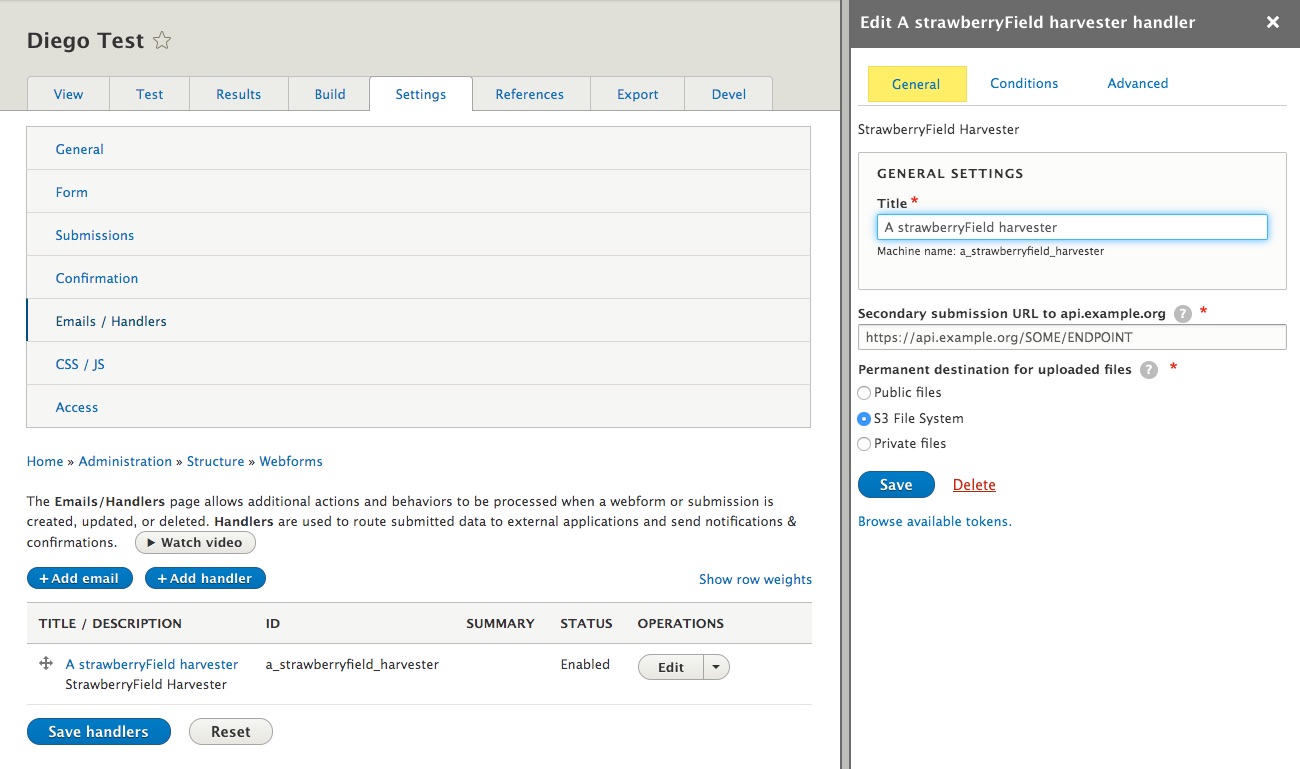Play the Watch video button
This screenshot has height=769, width=1300.
195,542
